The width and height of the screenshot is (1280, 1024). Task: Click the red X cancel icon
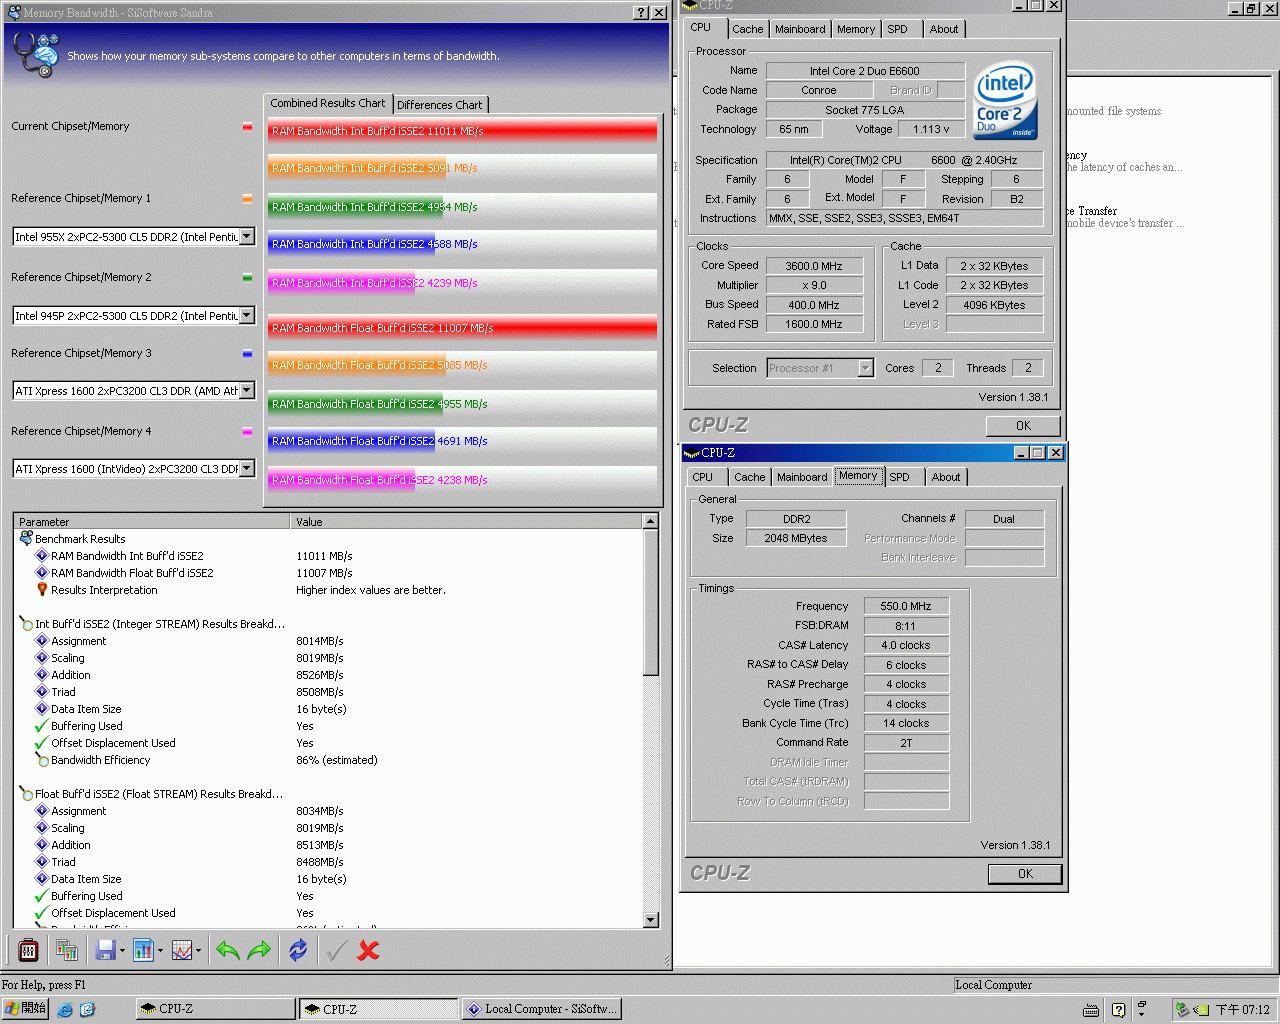point(368,950)
